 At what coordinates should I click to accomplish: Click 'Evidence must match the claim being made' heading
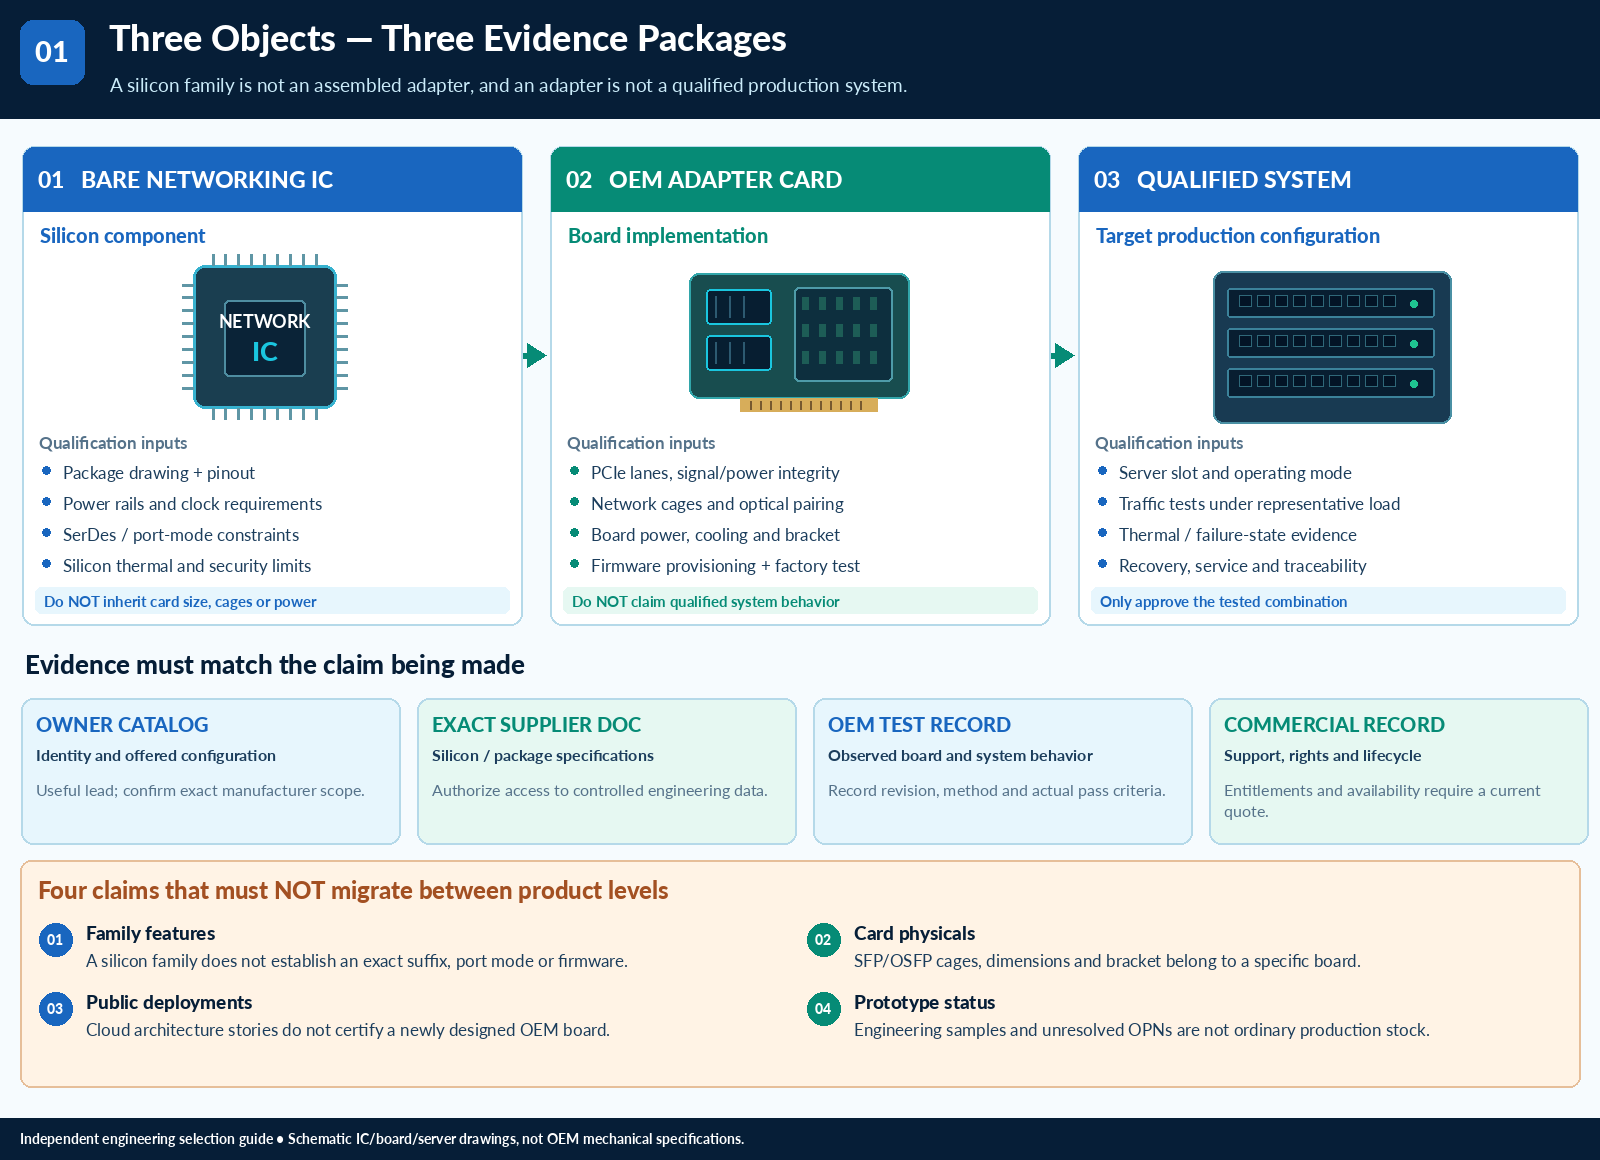[275, 665]
